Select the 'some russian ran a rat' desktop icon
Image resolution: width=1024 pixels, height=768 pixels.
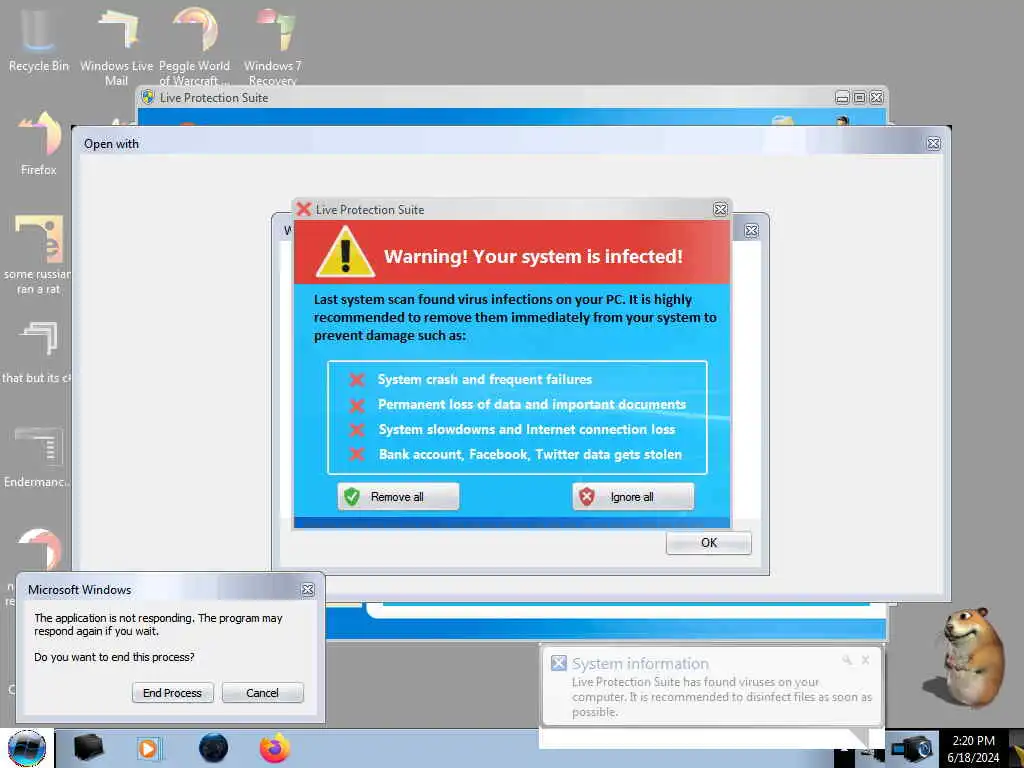[38, 255]
